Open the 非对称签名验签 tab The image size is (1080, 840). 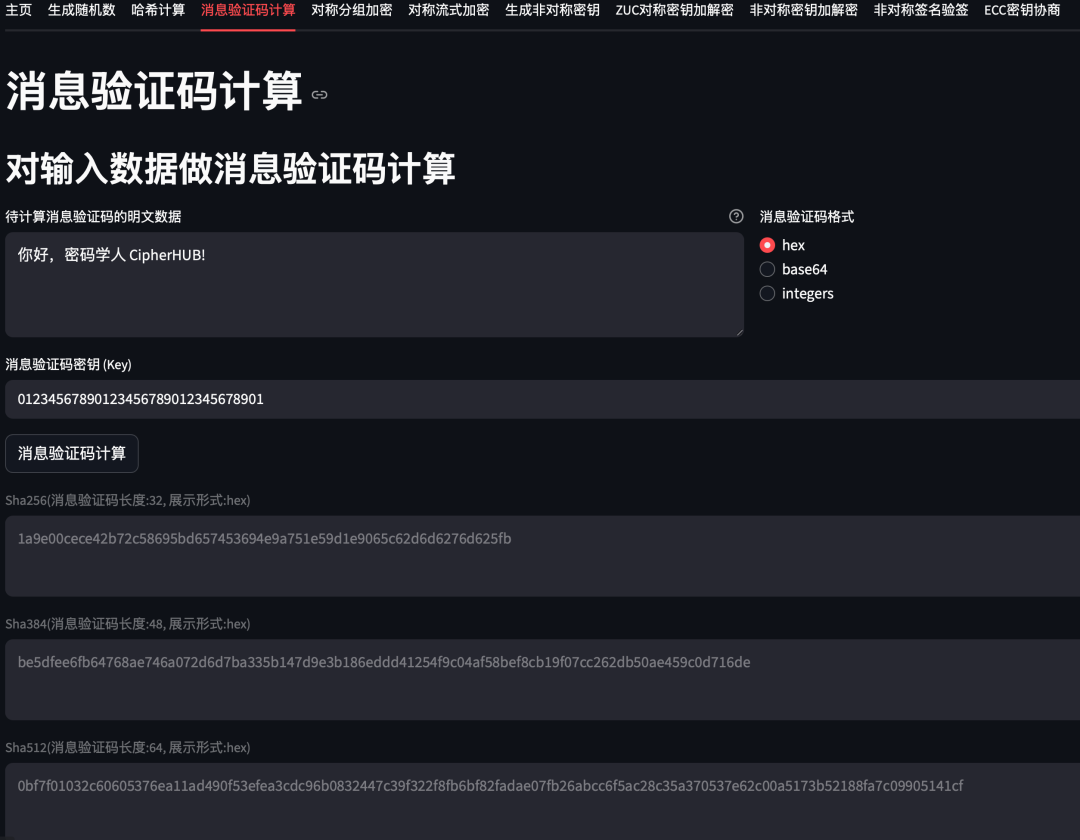tap(920, 10)
